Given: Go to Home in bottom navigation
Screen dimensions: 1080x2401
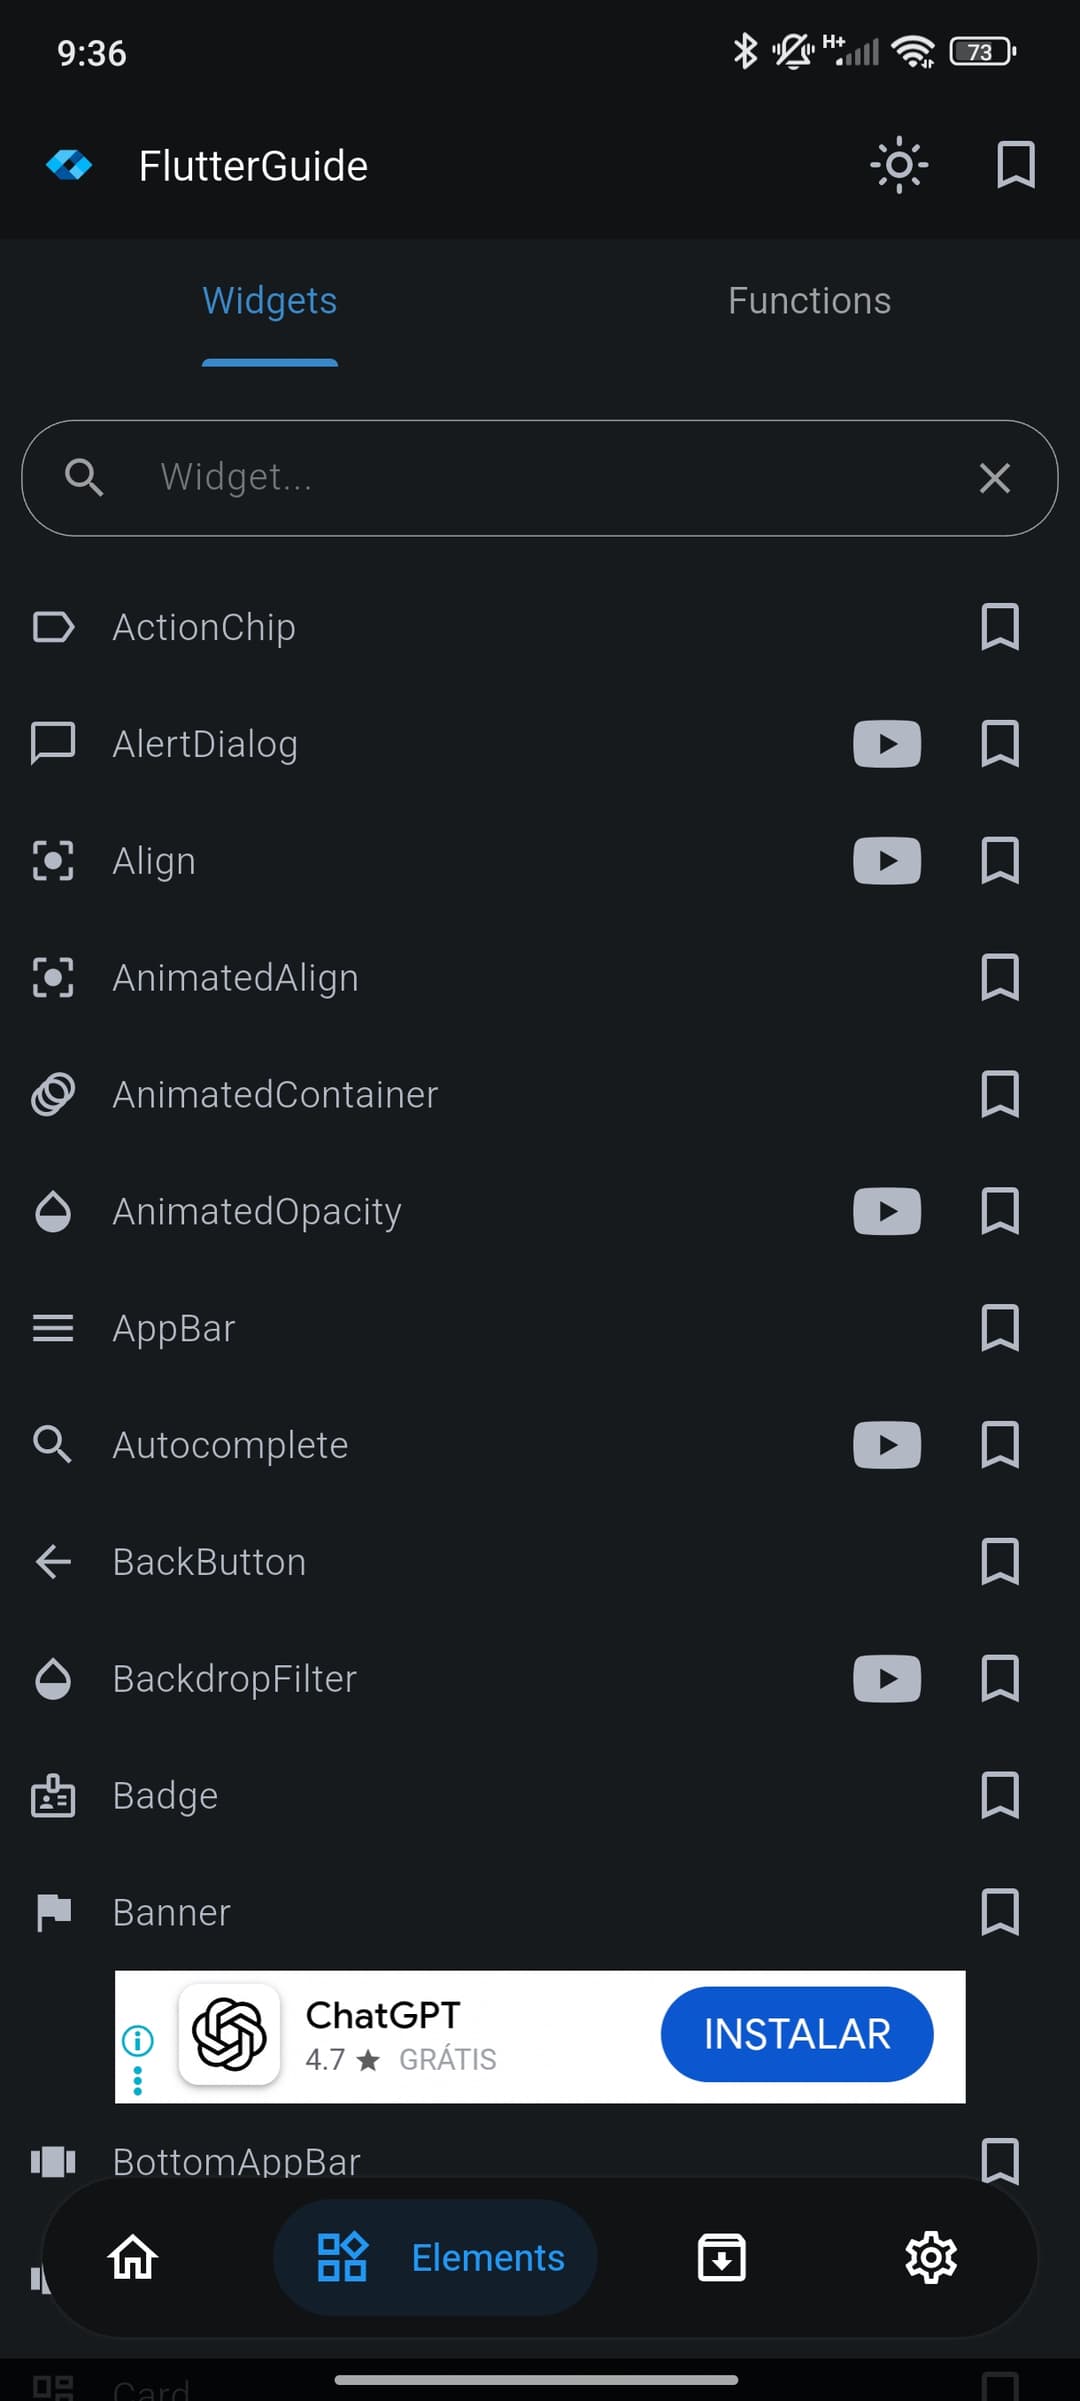Looking at the screenshot, I should [x=133, y=2257].
